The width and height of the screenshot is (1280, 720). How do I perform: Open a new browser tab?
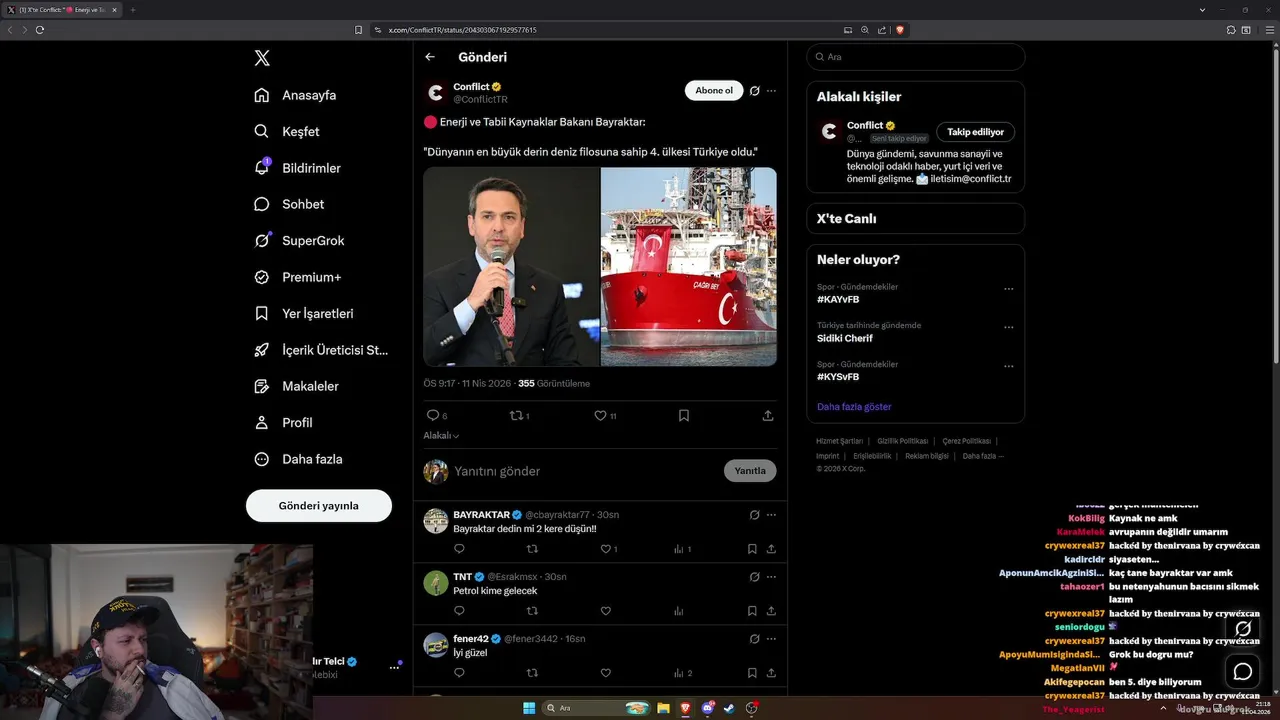coord(133,9)
